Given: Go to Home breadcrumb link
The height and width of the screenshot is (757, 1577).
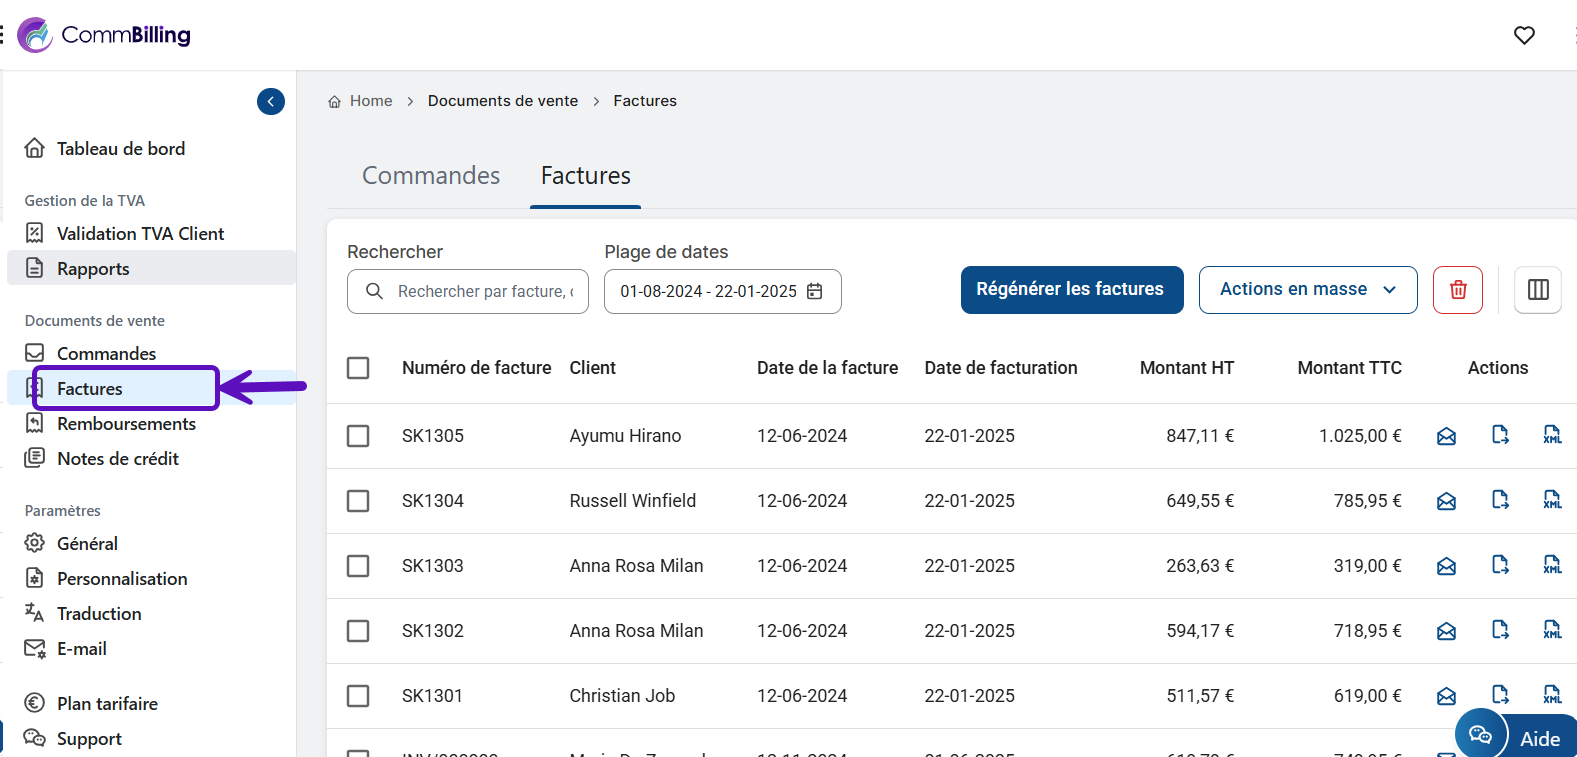Looking at the screenshot, I should pos(370,101).
